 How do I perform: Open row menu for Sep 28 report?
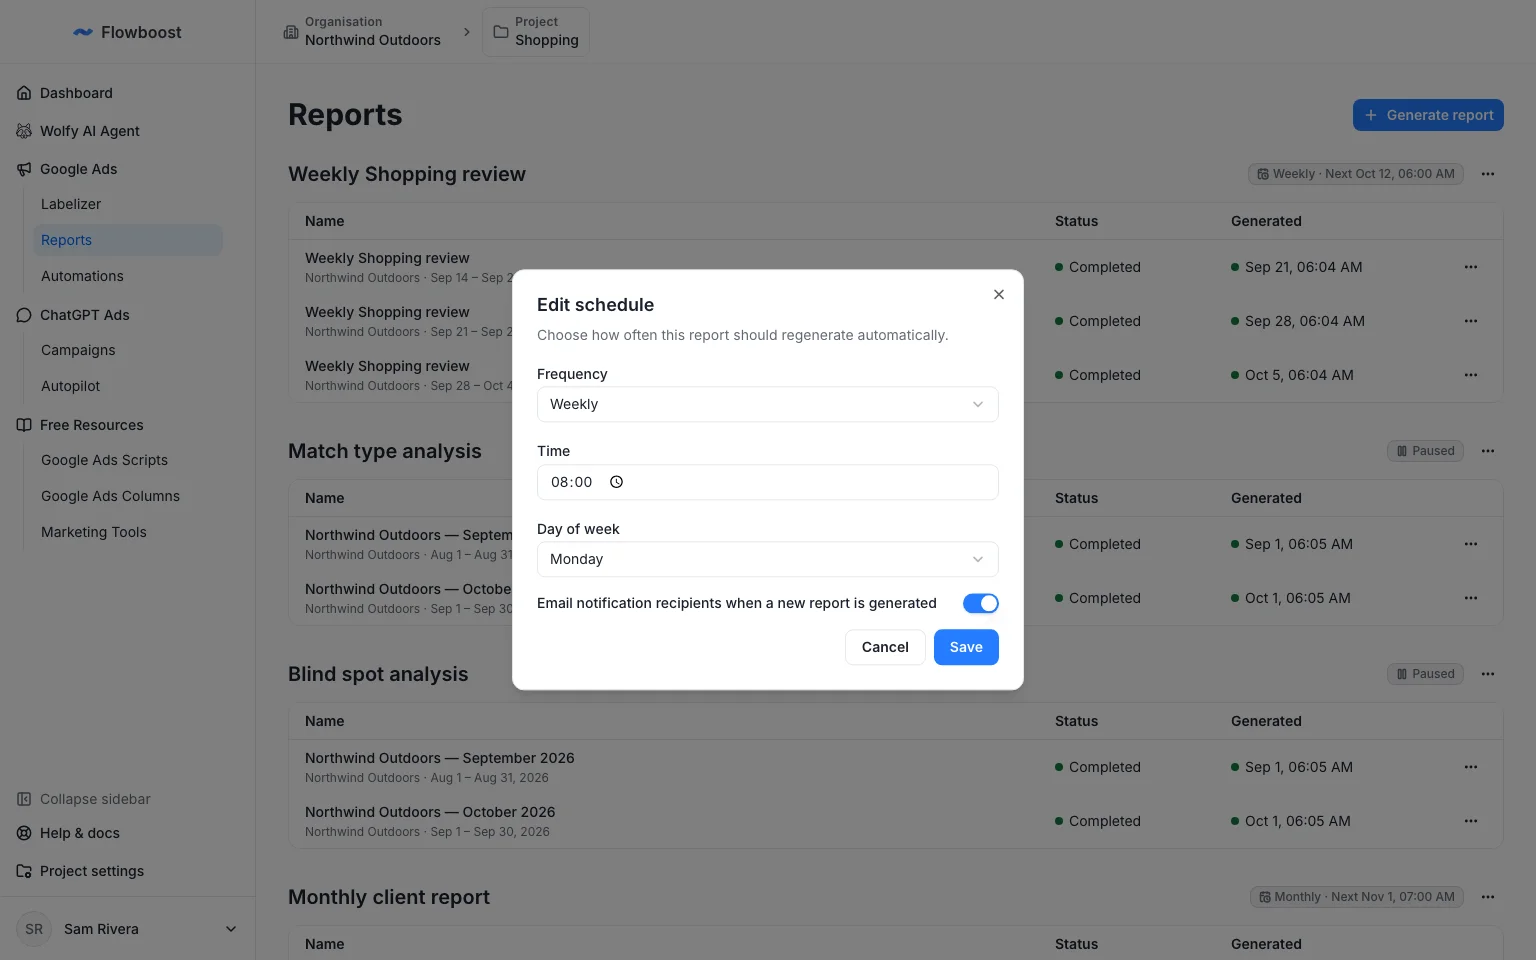(1470, 321)
